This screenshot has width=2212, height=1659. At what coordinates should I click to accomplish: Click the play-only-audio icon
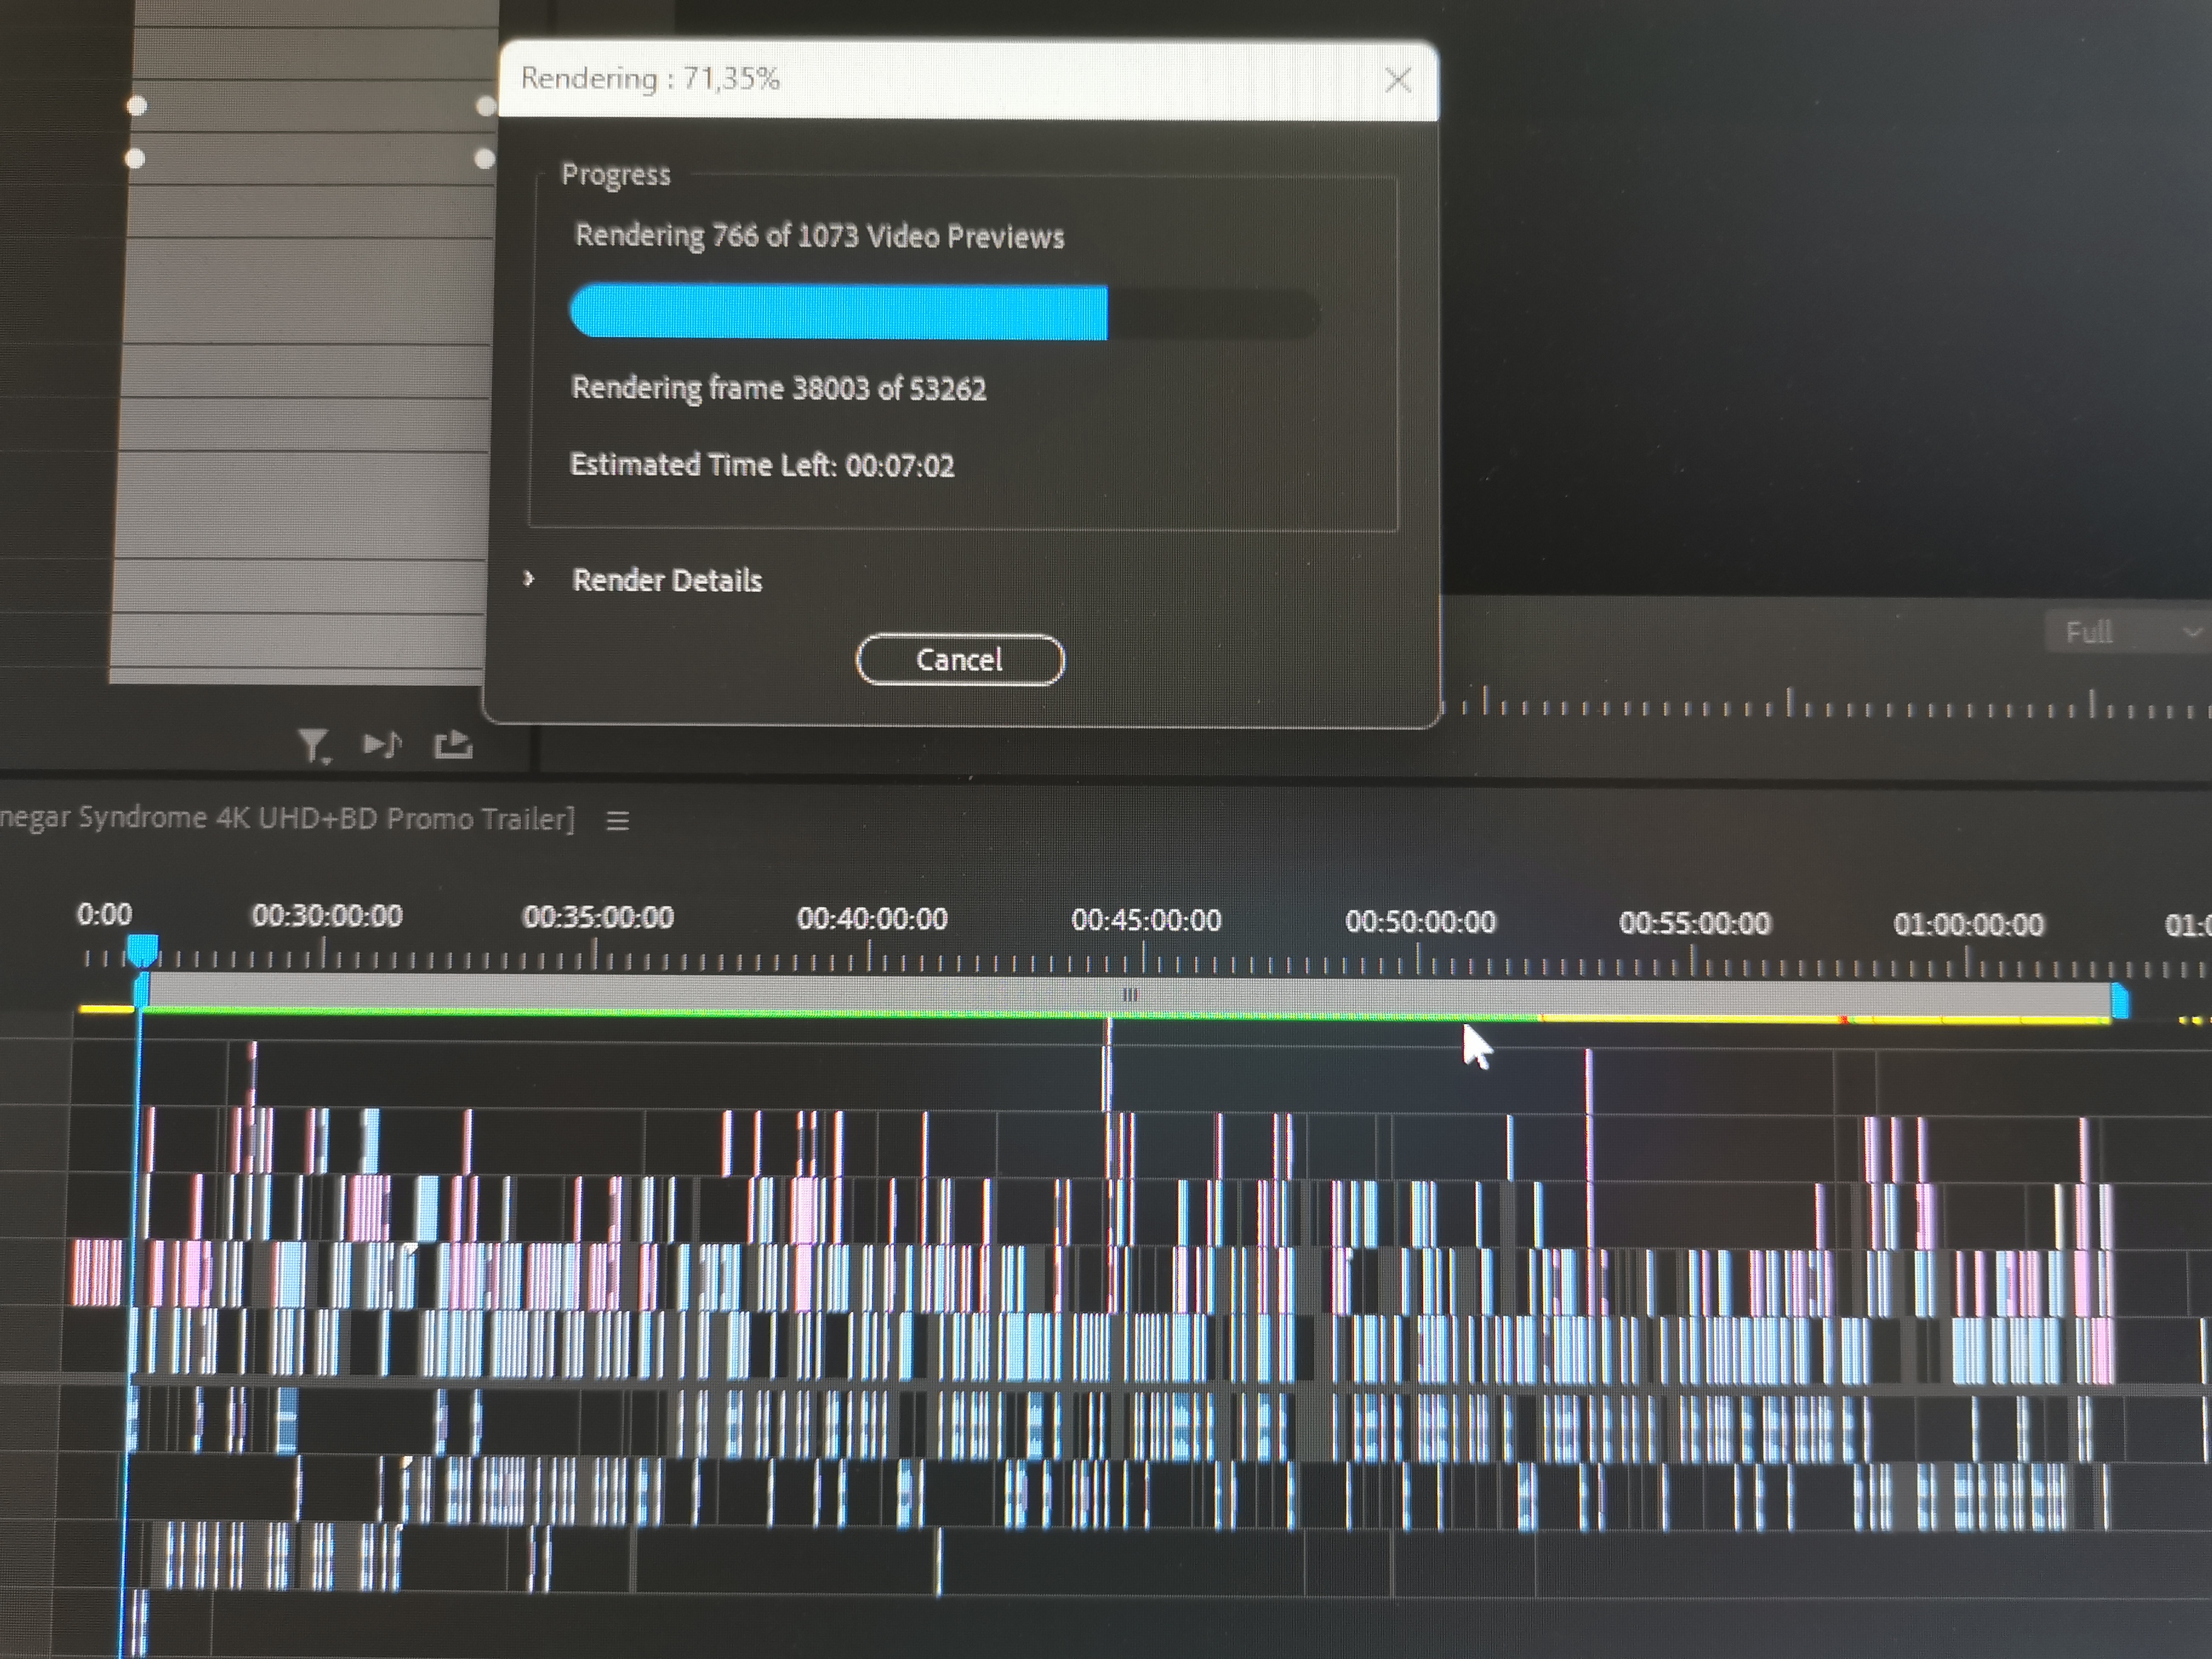click(x=382, y=744)
